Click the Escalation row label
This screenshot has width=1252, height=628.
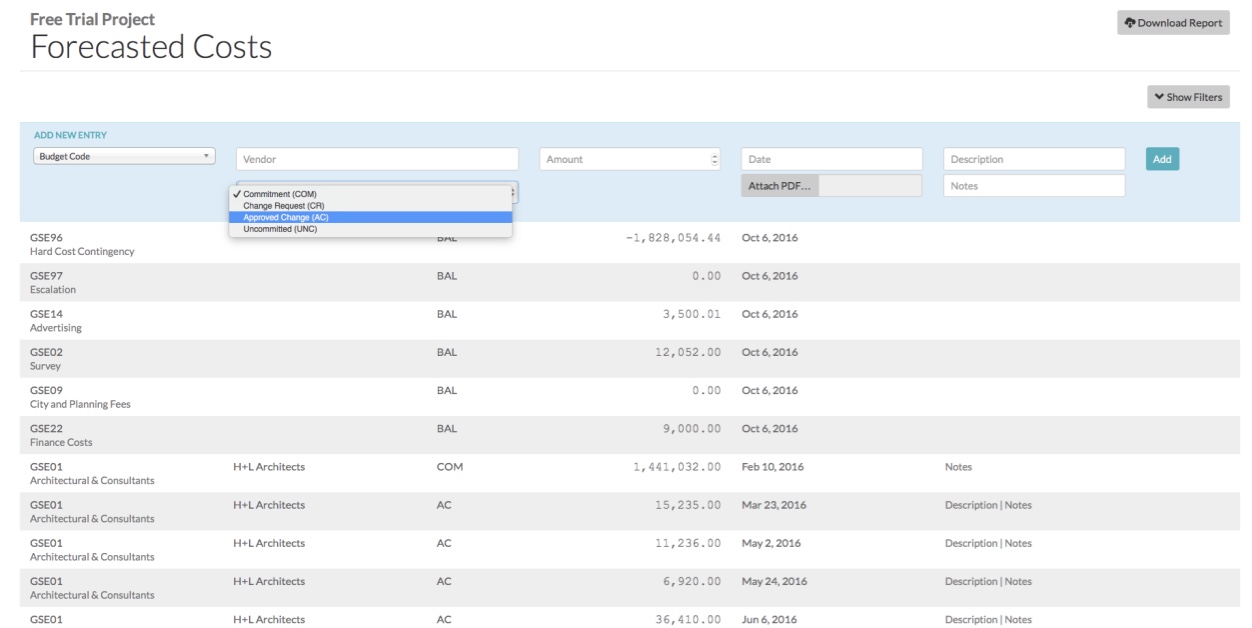pos(53,290)
